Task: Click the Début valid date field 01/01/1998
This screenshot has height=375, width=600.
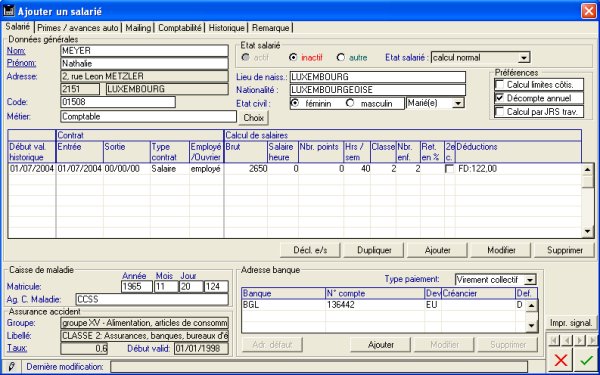Action: (201, 349)
